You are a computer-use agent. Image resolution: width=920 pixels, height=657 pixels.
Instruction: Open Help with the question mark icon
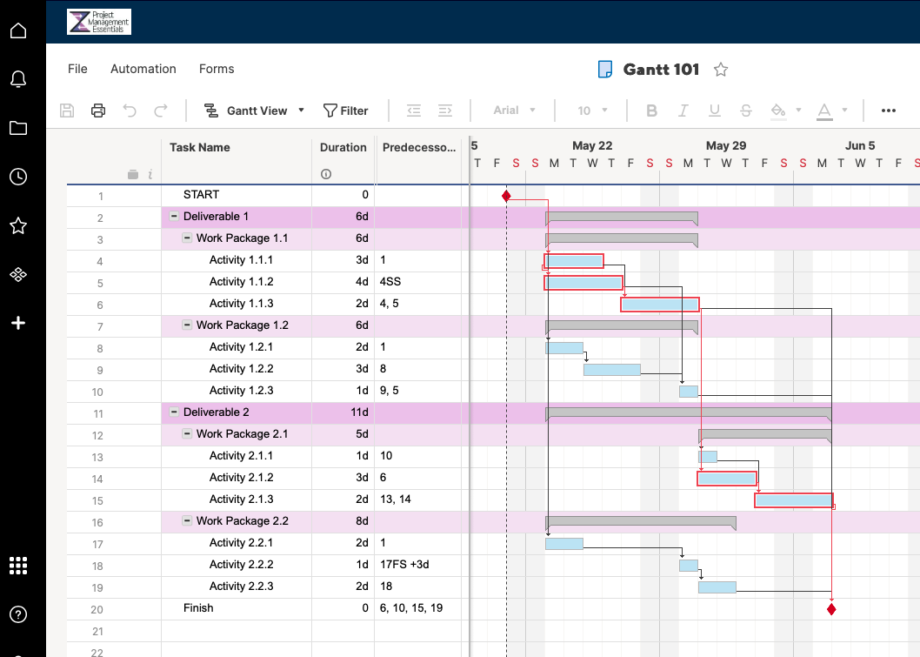click(18, 614)
